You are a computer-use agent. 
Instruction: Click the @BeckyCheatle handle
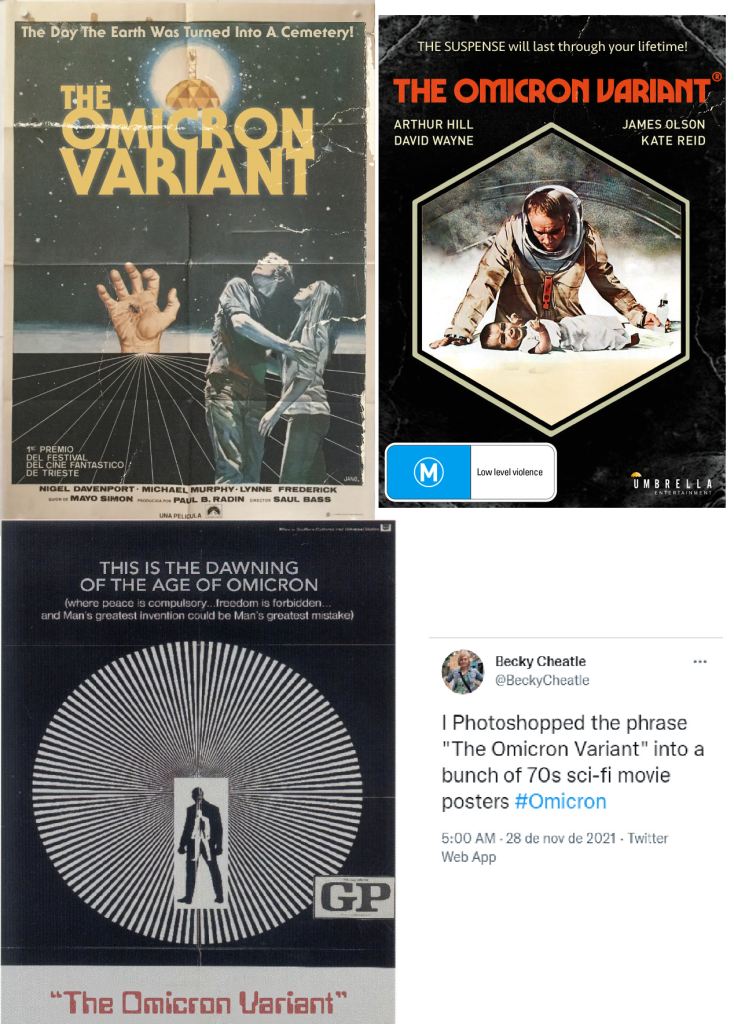point(542,680)
